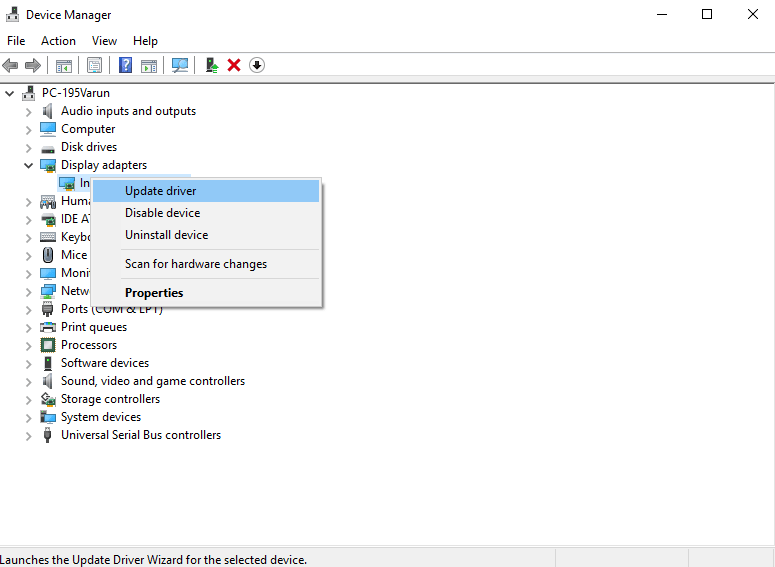The width and height of the screenshot is (775, 567).
Task: Select the Universal Serial Bus controllers label
Action: (141, 435)
